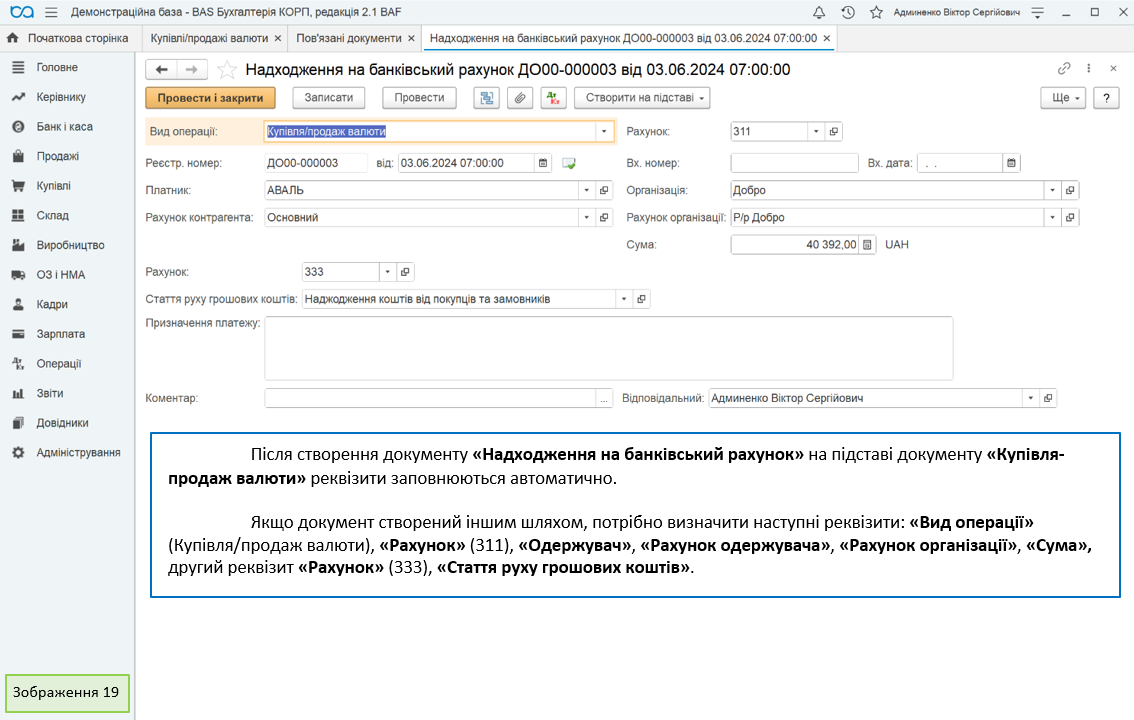Viewport: 1134px width, 720px height.
Task: Open Стаття руху грошових коштів details icon
Action: coord(641,299)
